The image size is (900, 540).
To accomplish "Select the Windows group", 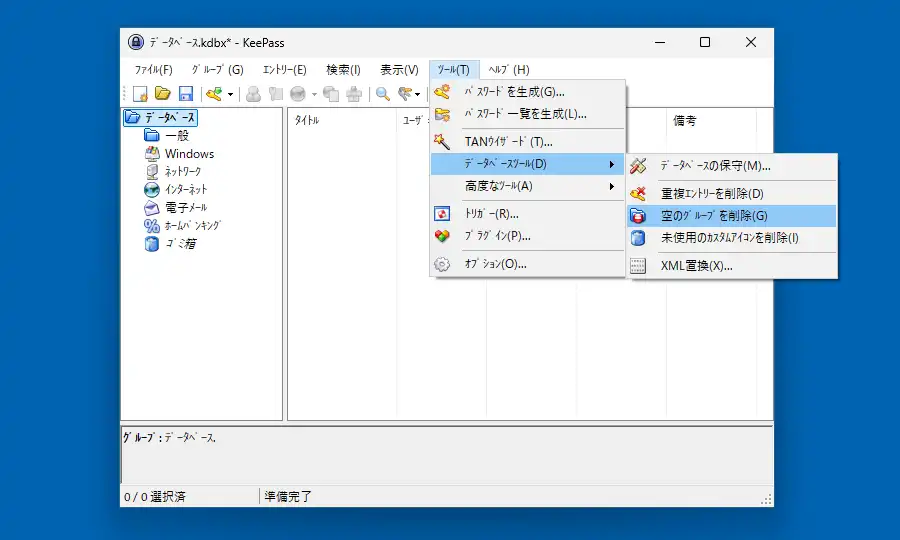I will tap(189, 154).
